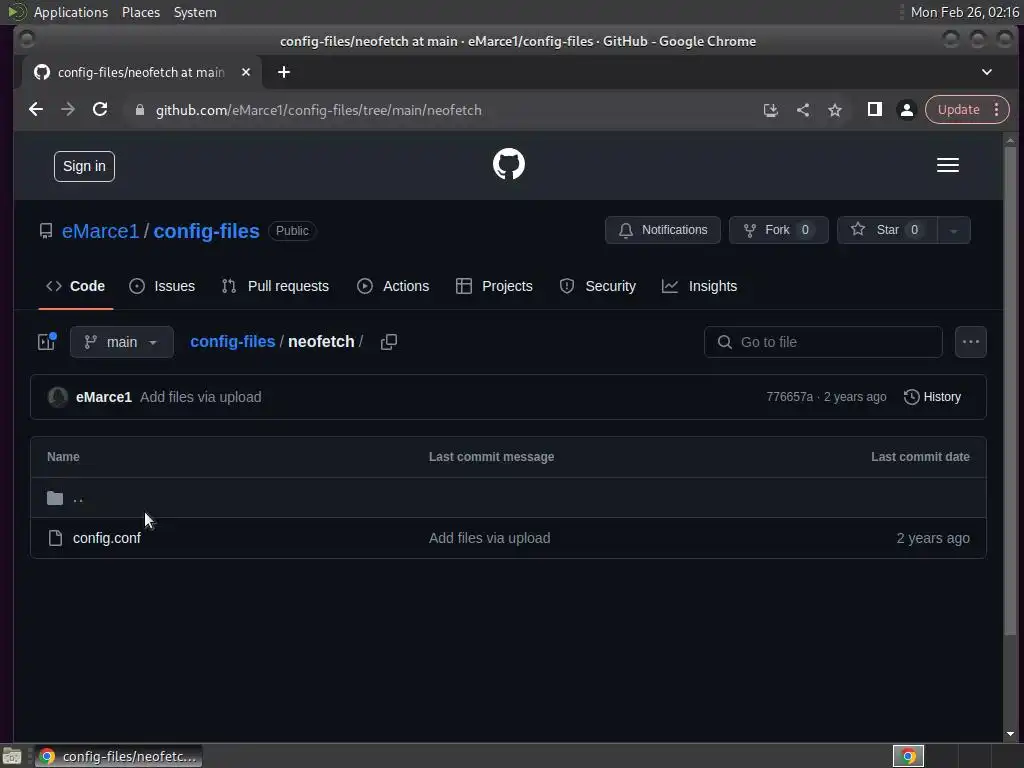Click the Sign in button
The image size is (1024, 768).
click(x=84, y=166)
